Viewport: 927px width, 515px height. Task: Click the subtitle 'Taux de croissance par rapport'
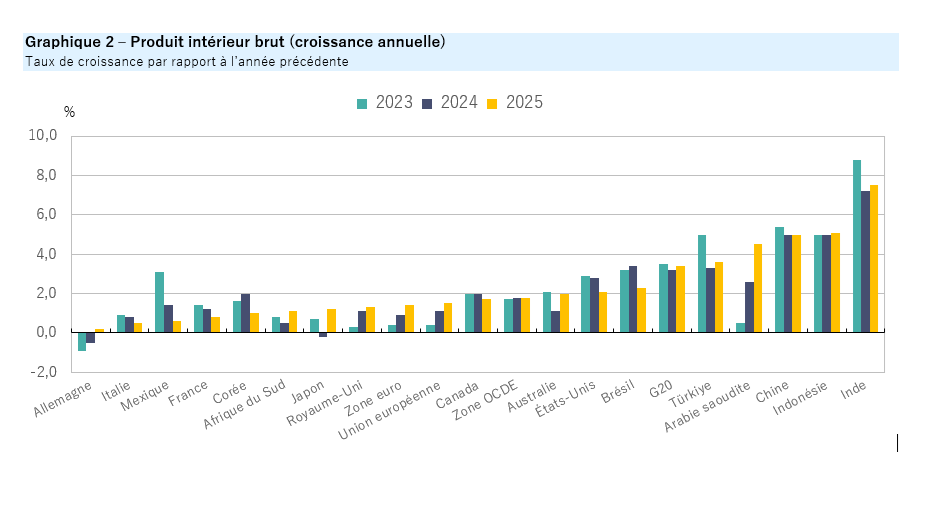point(186,61)
